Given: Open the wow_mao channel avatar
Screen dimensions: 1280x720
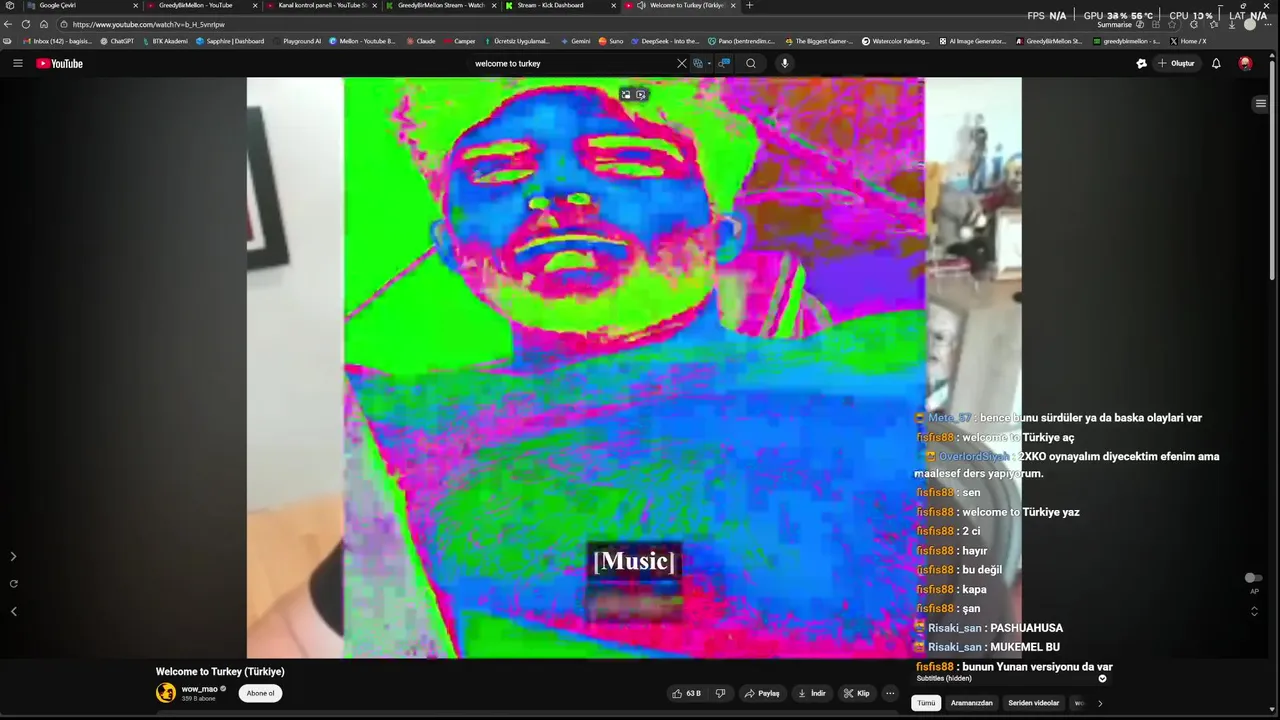Looking at the screenshot, I should click(x=166, y=692).
